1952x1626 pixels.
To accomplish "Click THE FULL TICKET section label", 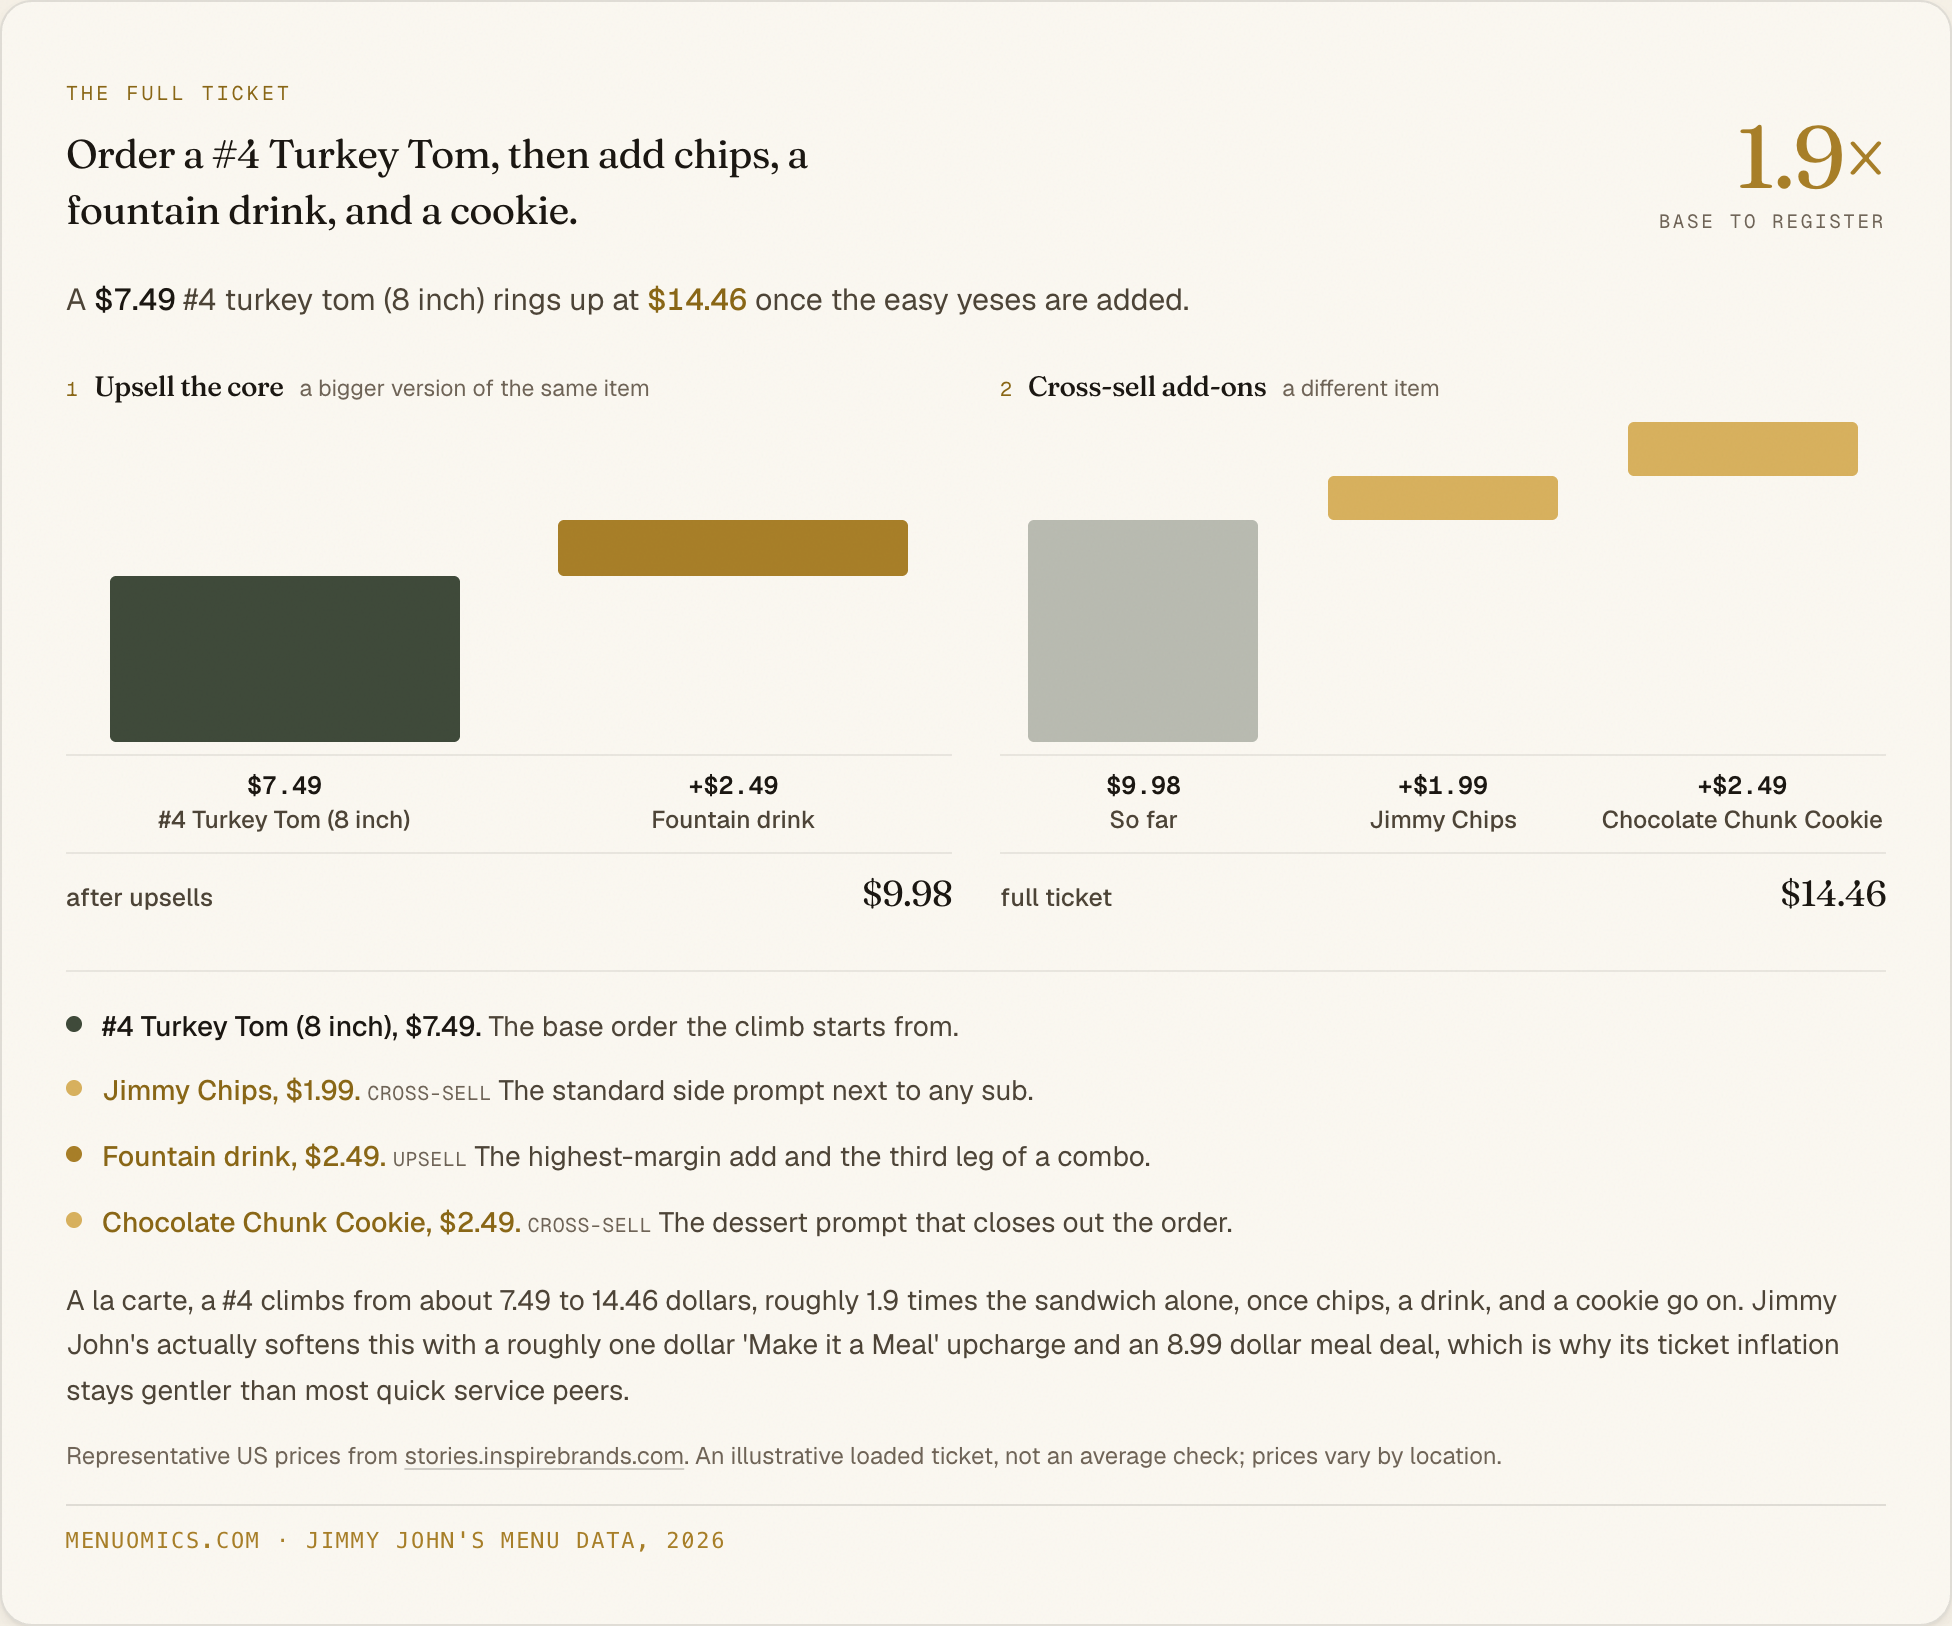I will point(178,93).
